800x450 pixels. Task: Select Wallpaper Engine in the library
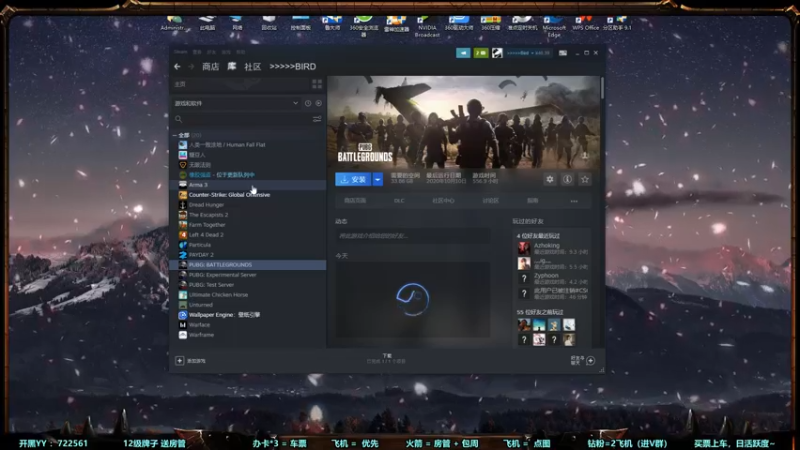(248, 315)
